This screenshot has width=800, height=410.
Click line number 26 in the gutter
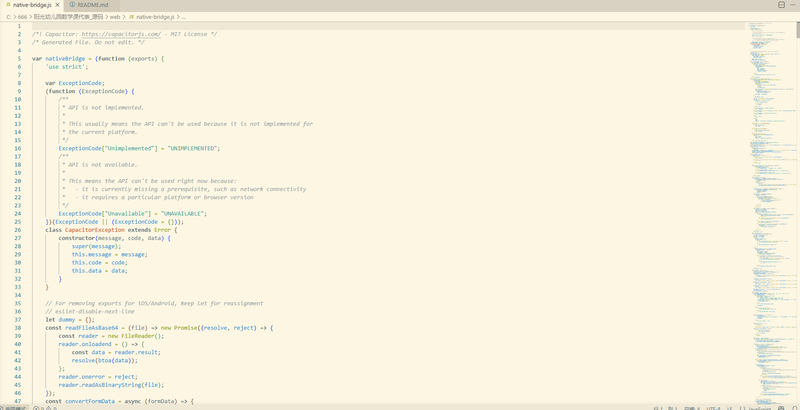click(x=18, y=230)
